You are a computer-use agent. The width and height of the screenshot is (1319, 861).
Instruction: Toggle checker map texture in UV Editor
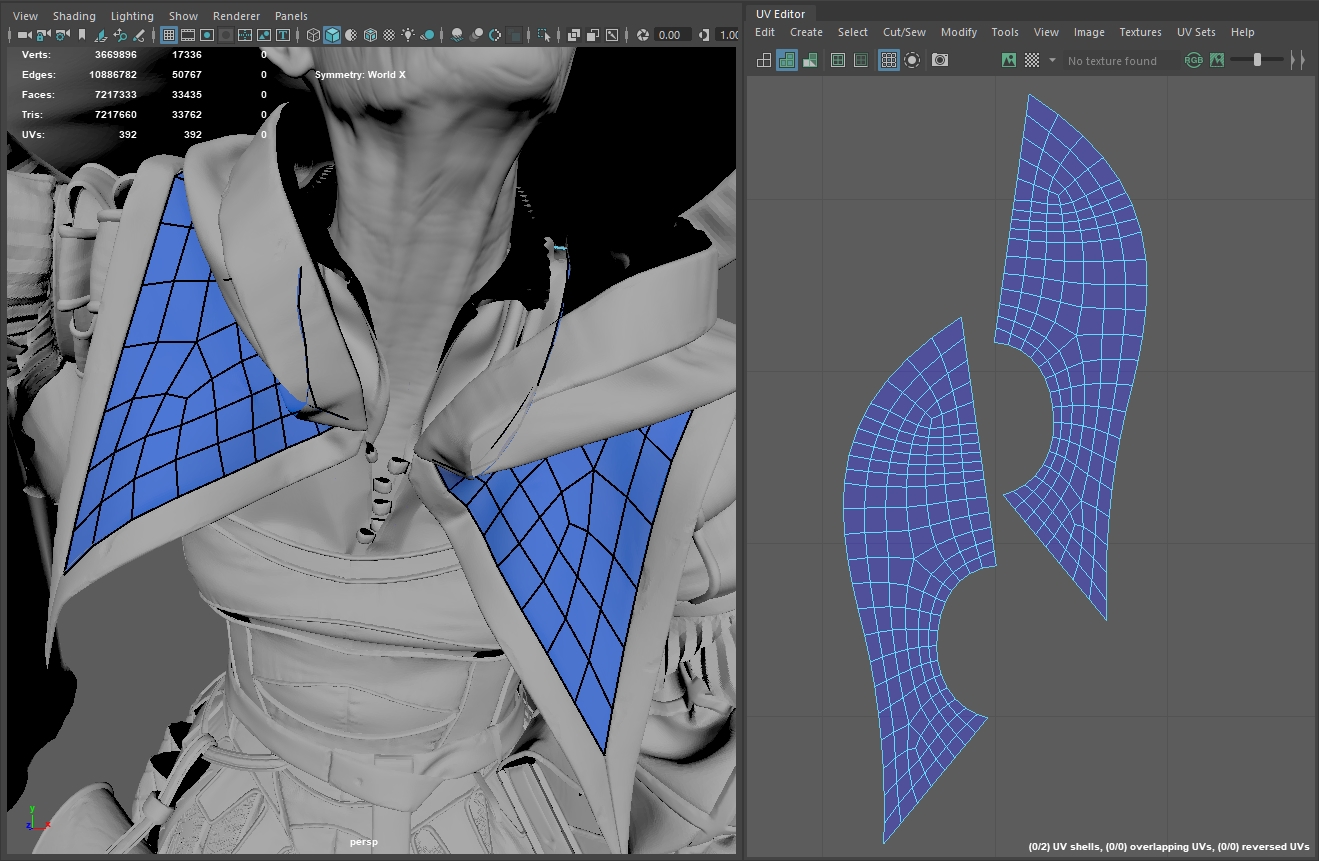(1032, 60)
